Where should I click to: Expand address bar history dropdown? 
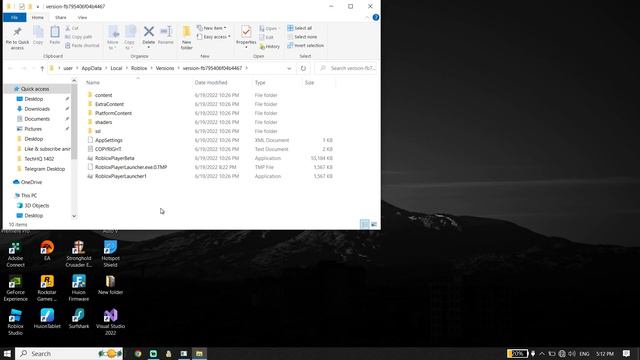[289, 69]
